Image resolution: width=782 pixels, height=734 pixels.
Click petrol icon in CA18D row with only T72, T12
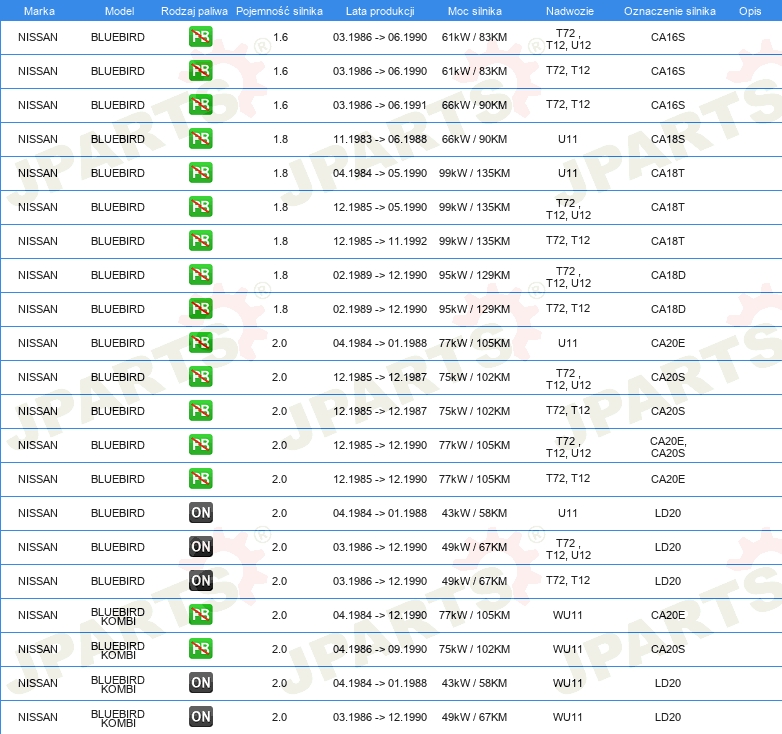click(200, 309)
